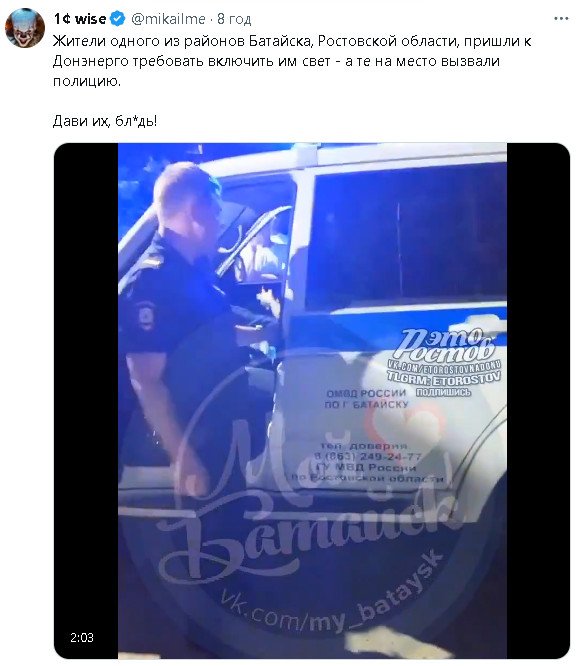581x666 pixels.
Task: Click the "ПОДПИШИСЬ" label in the watermark
Action: pos(443,392)
